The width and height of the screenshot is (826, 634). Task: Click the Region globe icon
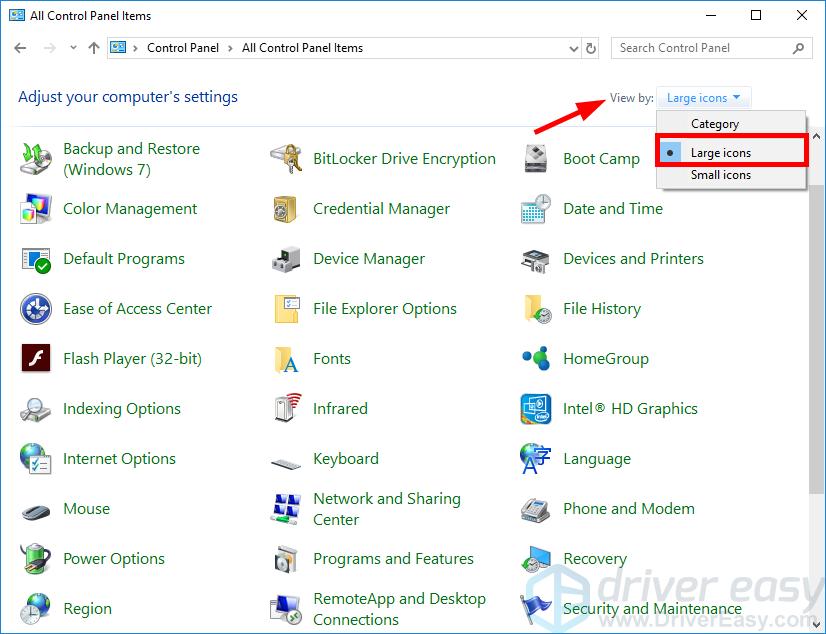[x=36, y=609]
